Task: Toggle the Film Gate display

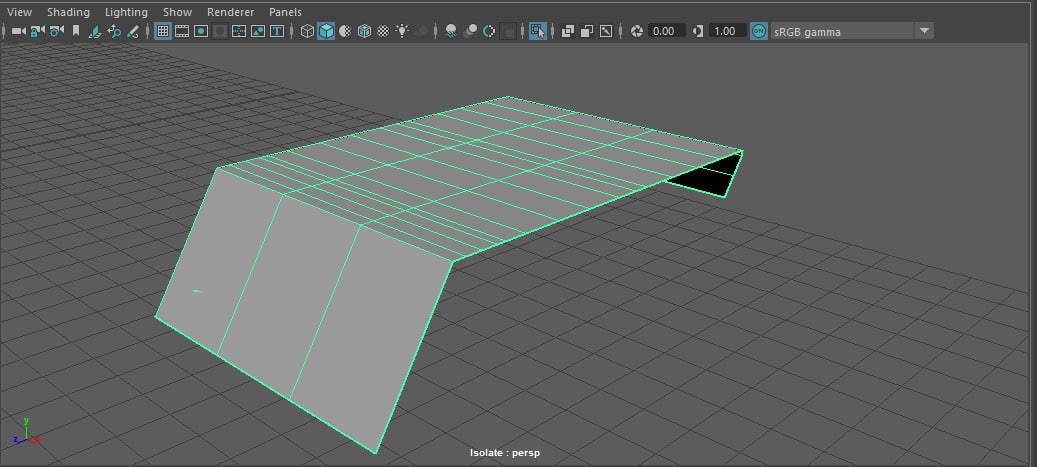Action: click(182, 31)
